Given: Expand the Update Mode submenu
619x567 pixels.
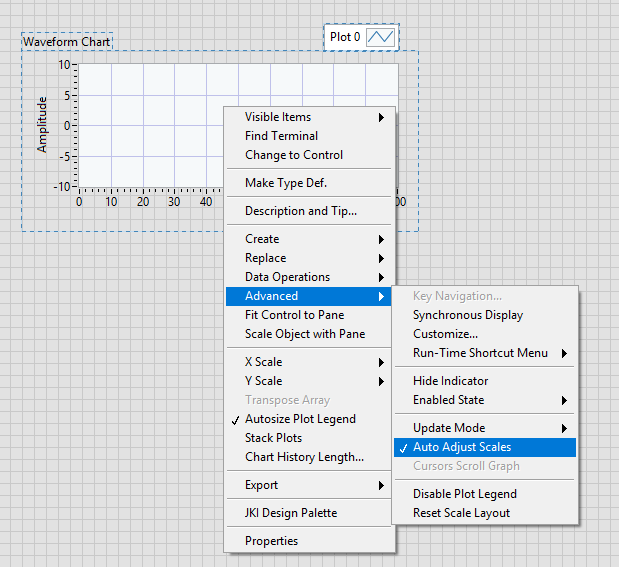Looking at the screenshot, I should coord(449,428).
